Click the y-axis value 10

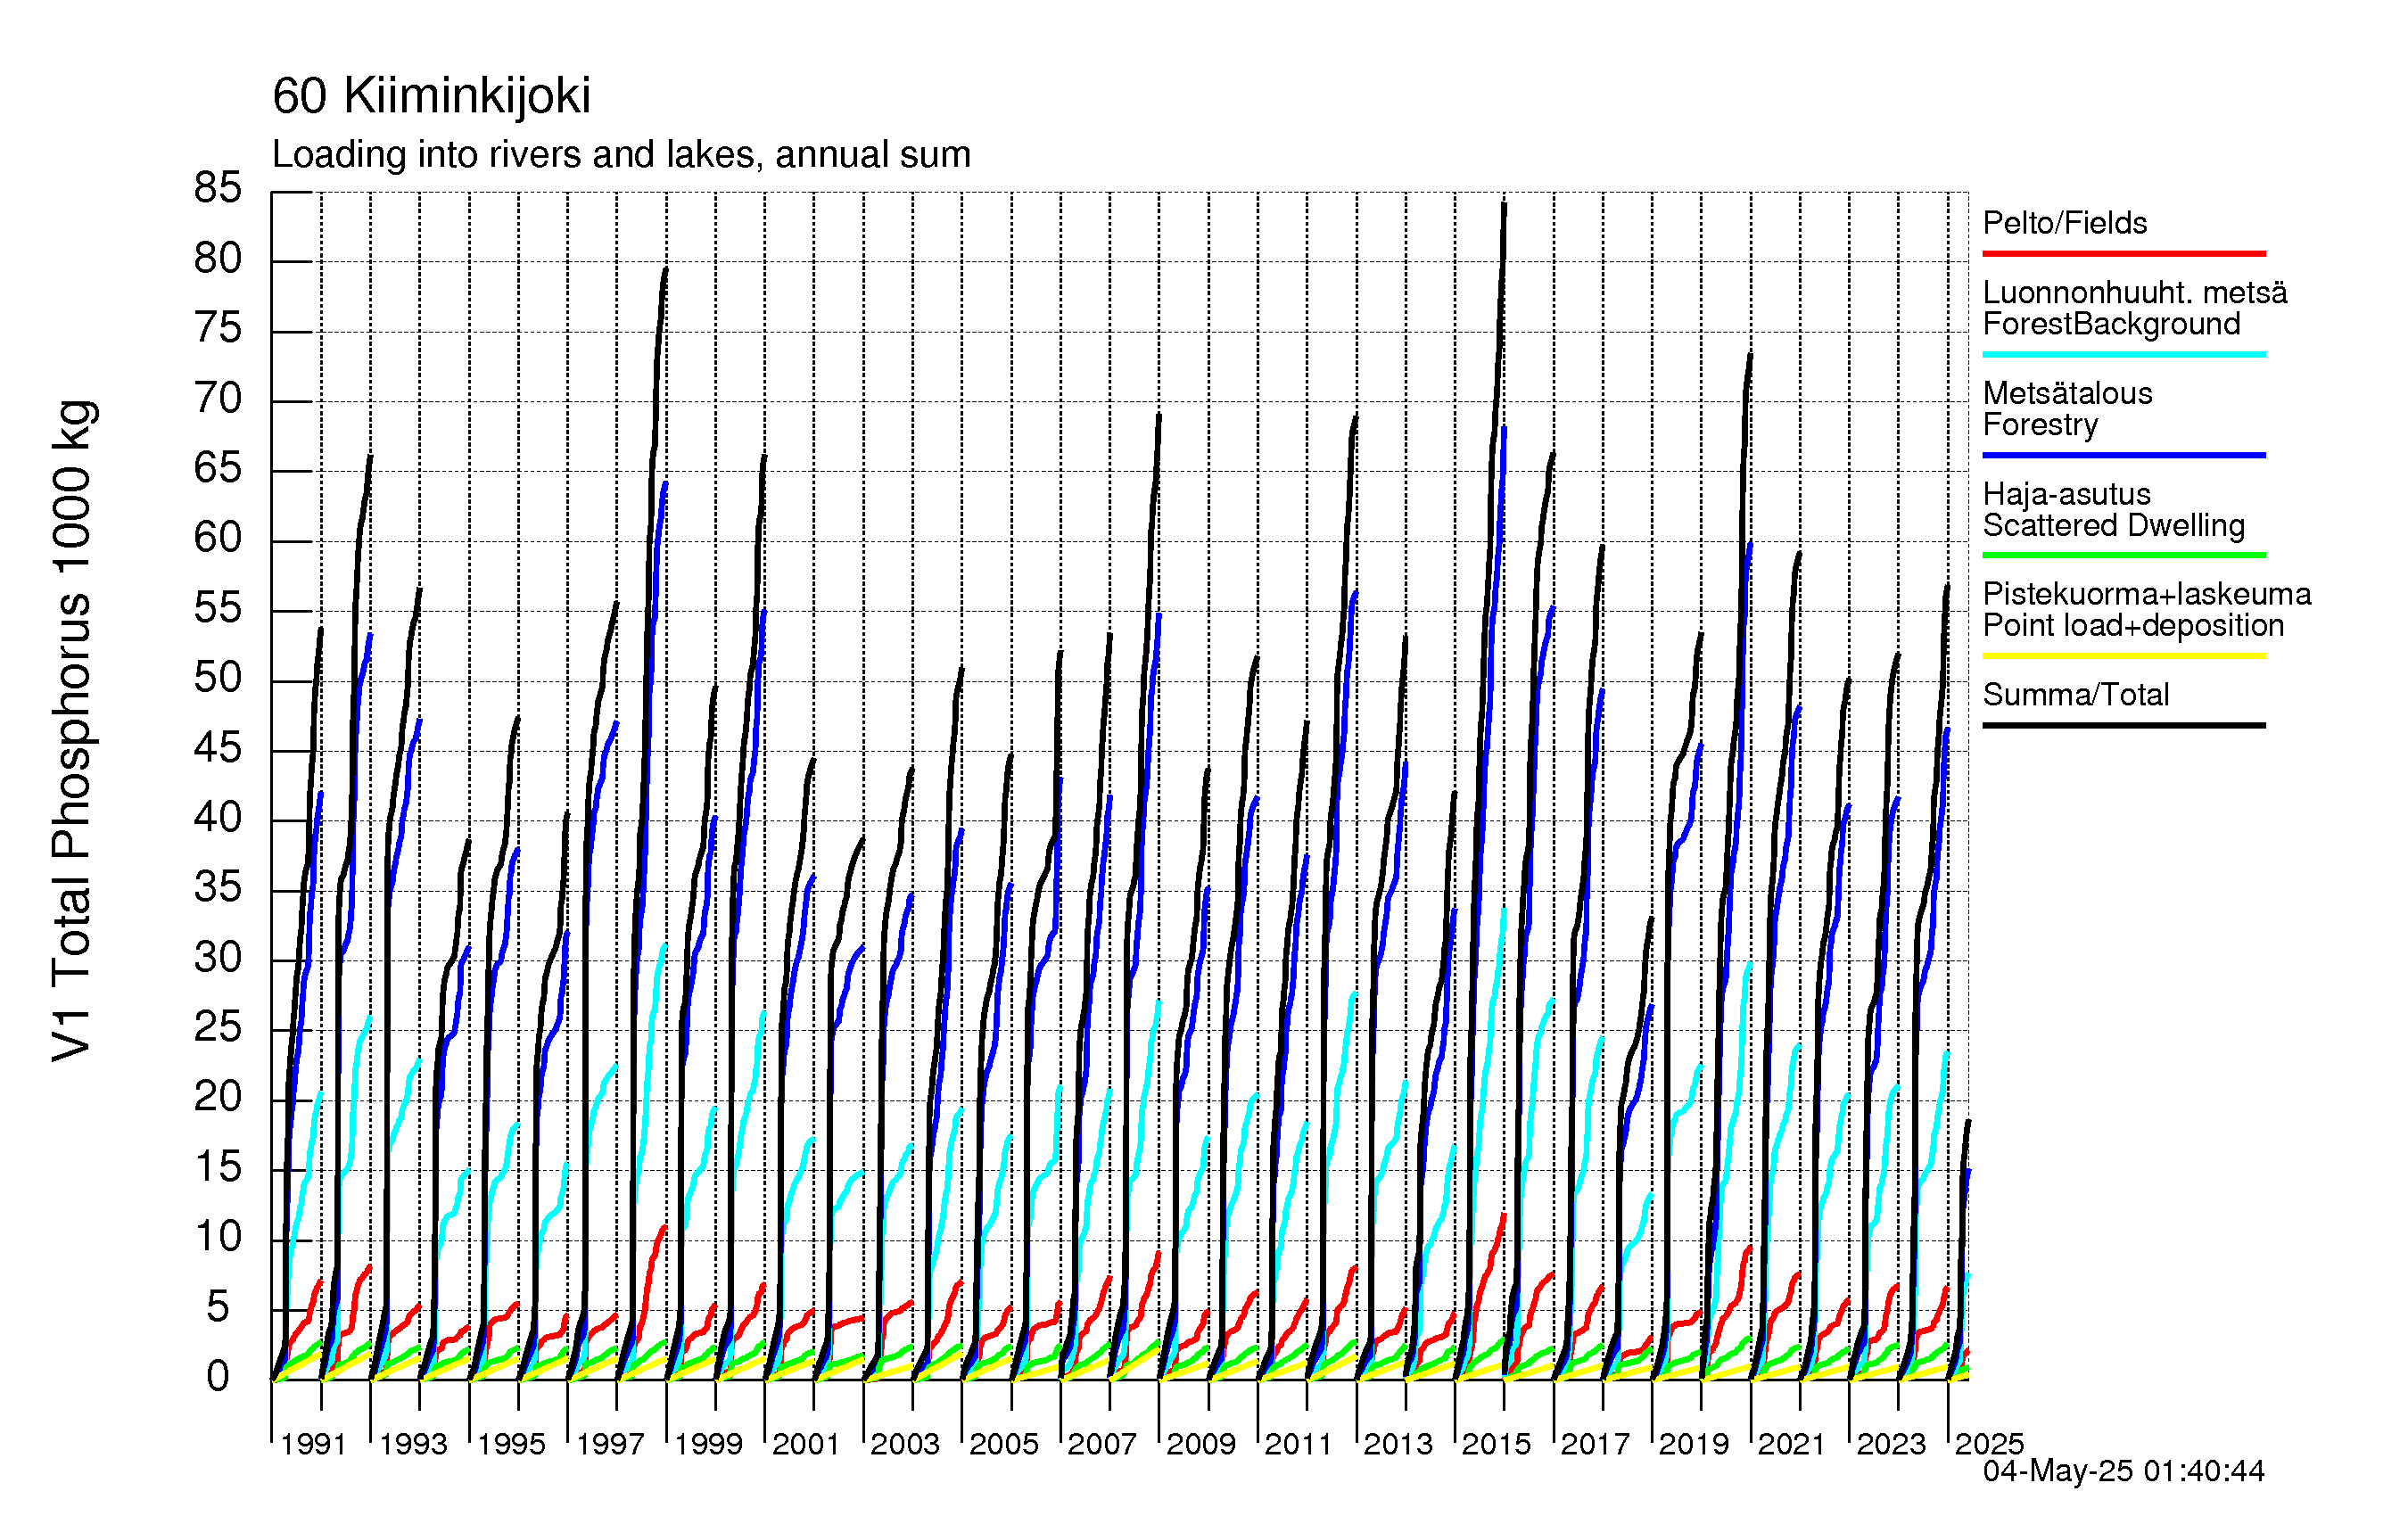(x=218, y=1237)
